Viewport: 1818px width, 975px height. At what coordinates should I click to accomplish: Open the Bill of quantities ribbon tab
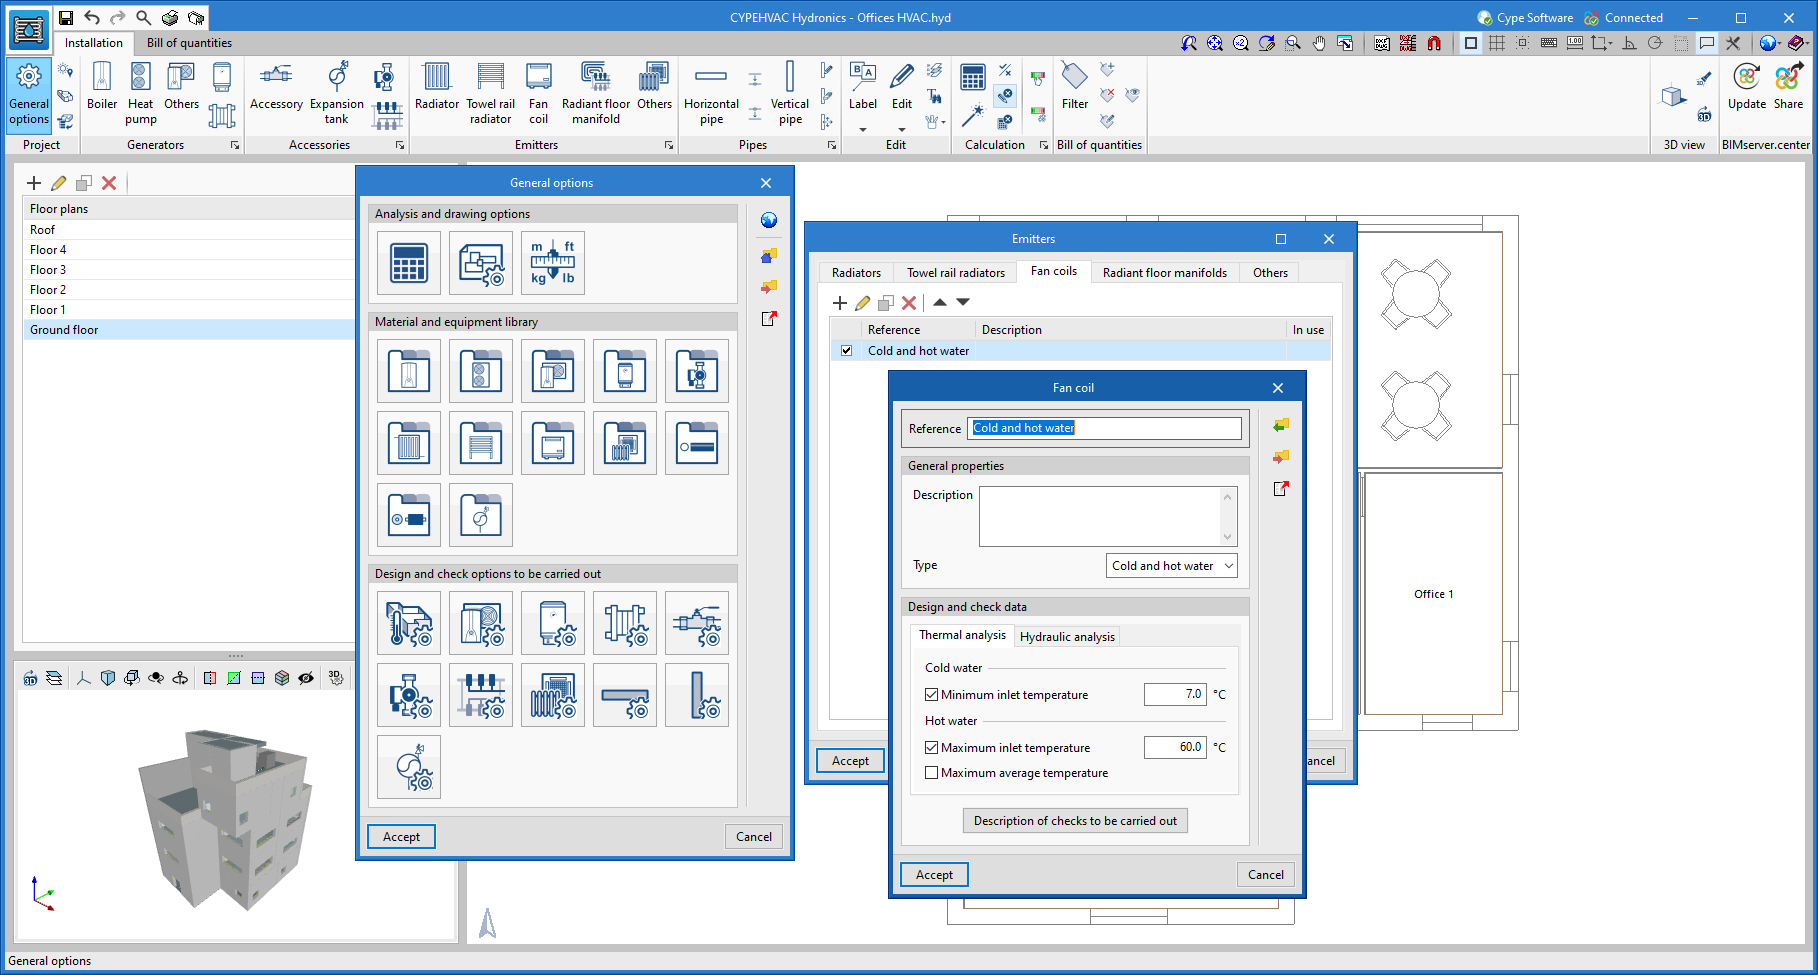click(x=189, y=43)
